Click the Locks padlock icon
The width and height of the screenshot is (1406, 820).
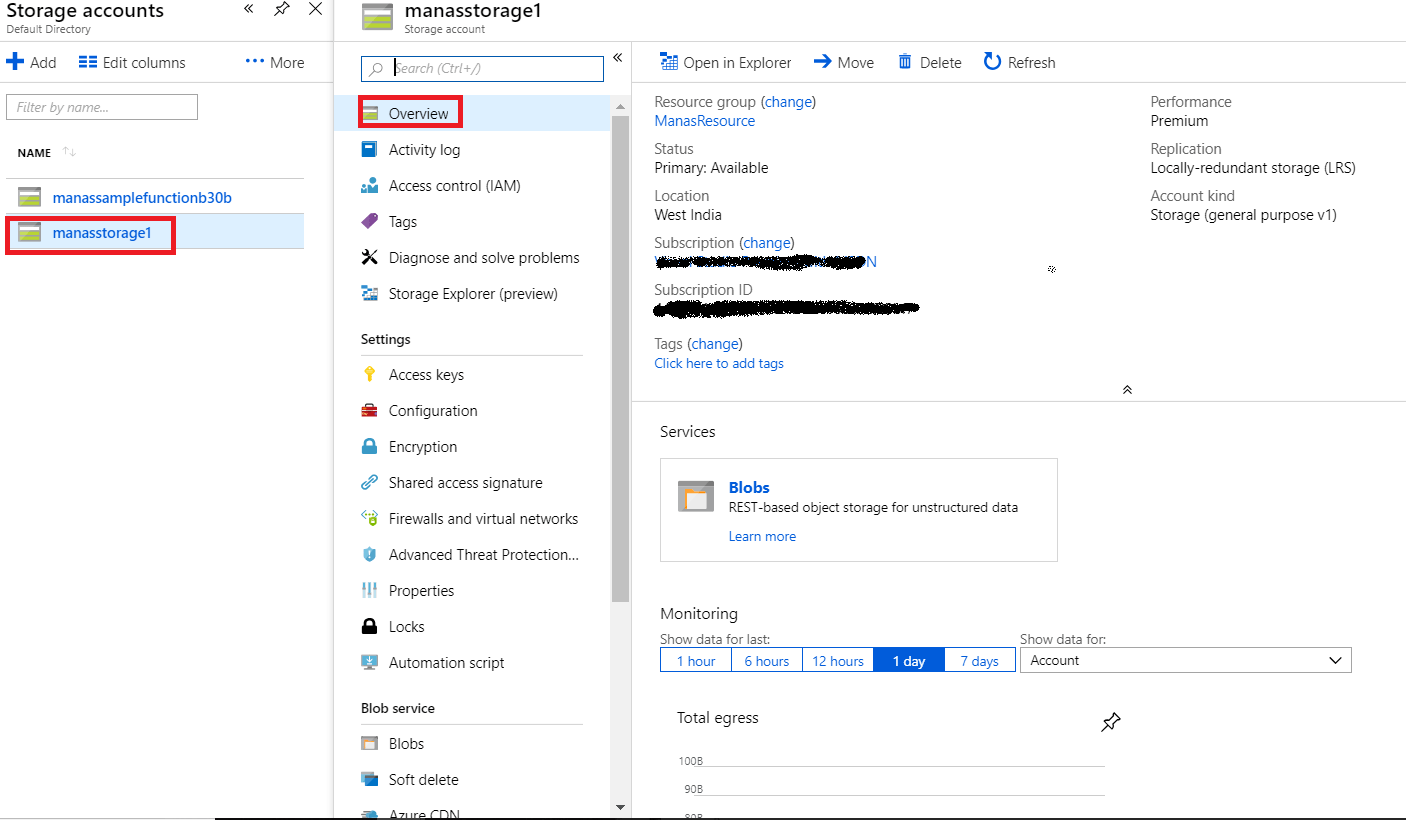[370, 626]
